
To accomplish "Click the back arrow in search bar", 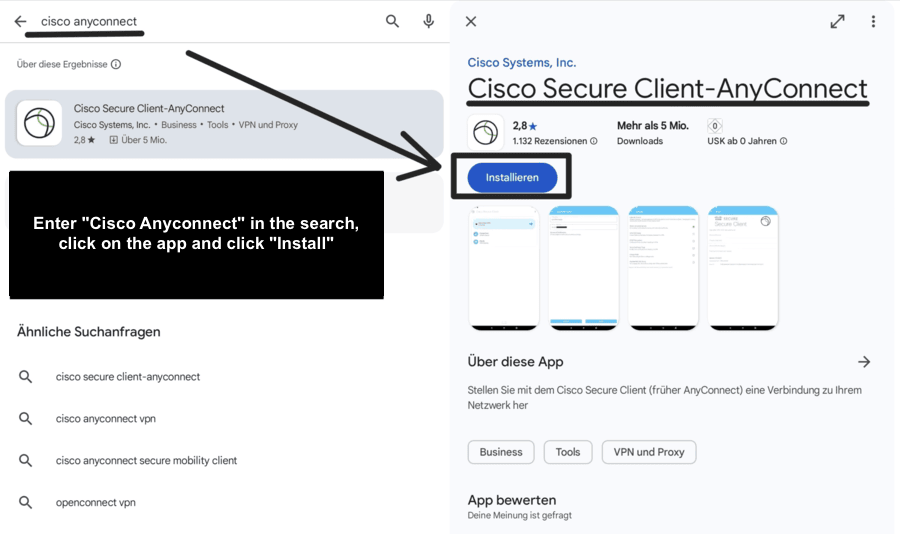I will (20, 21).
